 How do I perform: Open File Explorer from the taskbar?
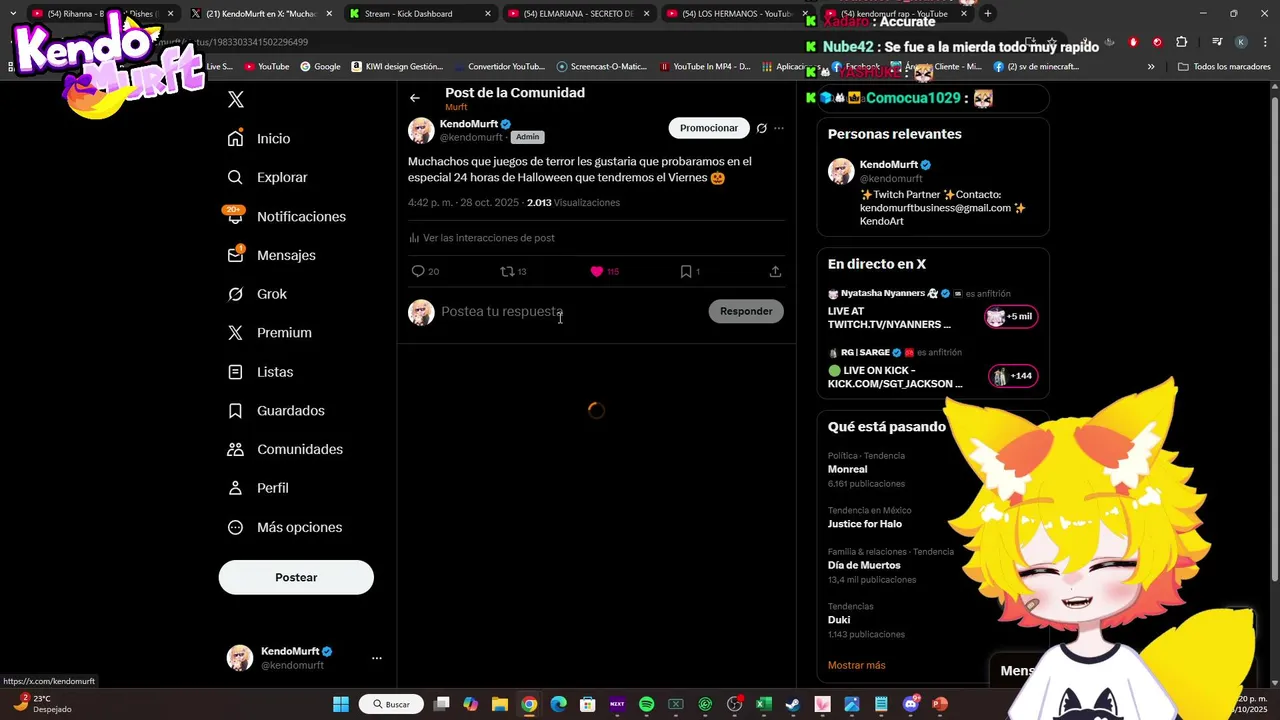(500, 704)
